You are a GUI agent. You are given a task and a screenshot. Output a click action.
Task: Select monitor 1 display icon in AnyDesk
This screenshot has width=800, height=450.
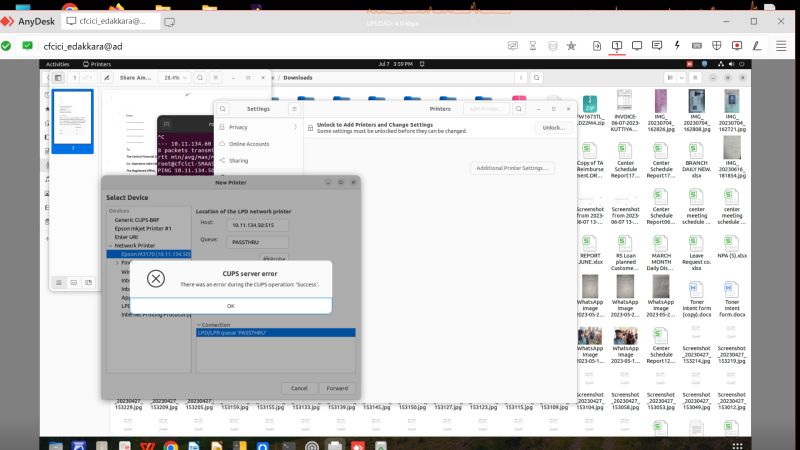point(617,46)
